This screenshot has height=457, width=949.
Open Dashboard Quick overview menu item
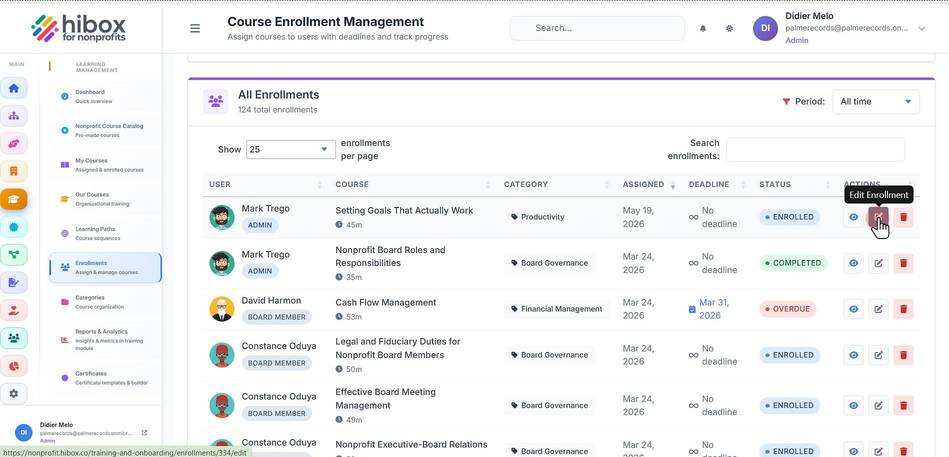[x=105, y=96]
